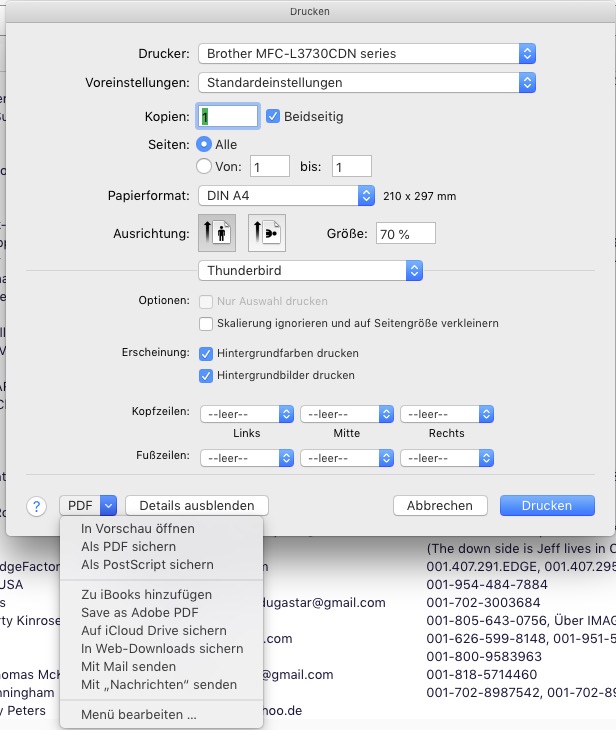Click the Abbrechen button

[x=440, y=506]
